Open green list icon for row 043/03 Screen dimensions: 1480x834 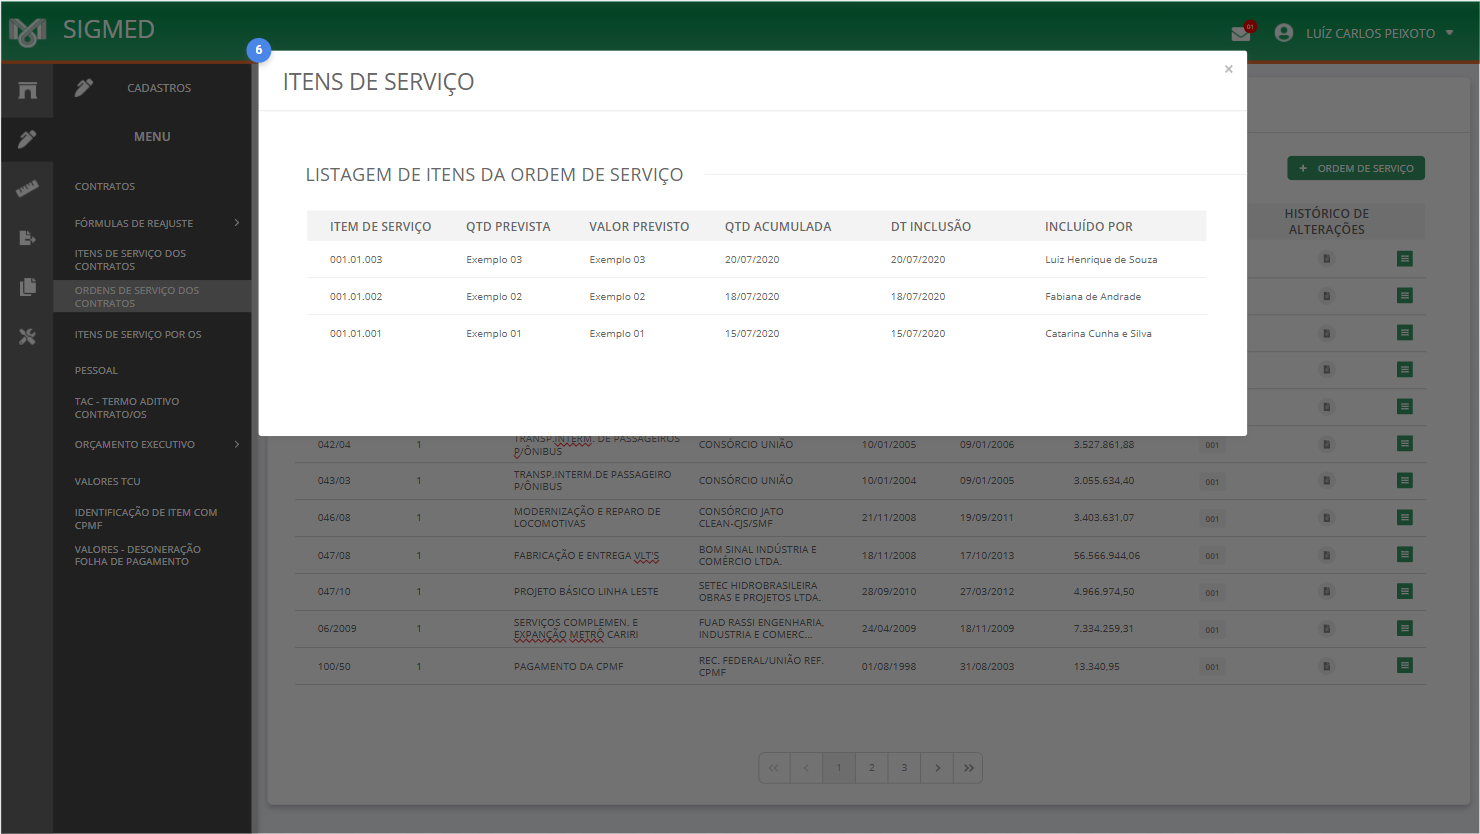point(1405,481)
